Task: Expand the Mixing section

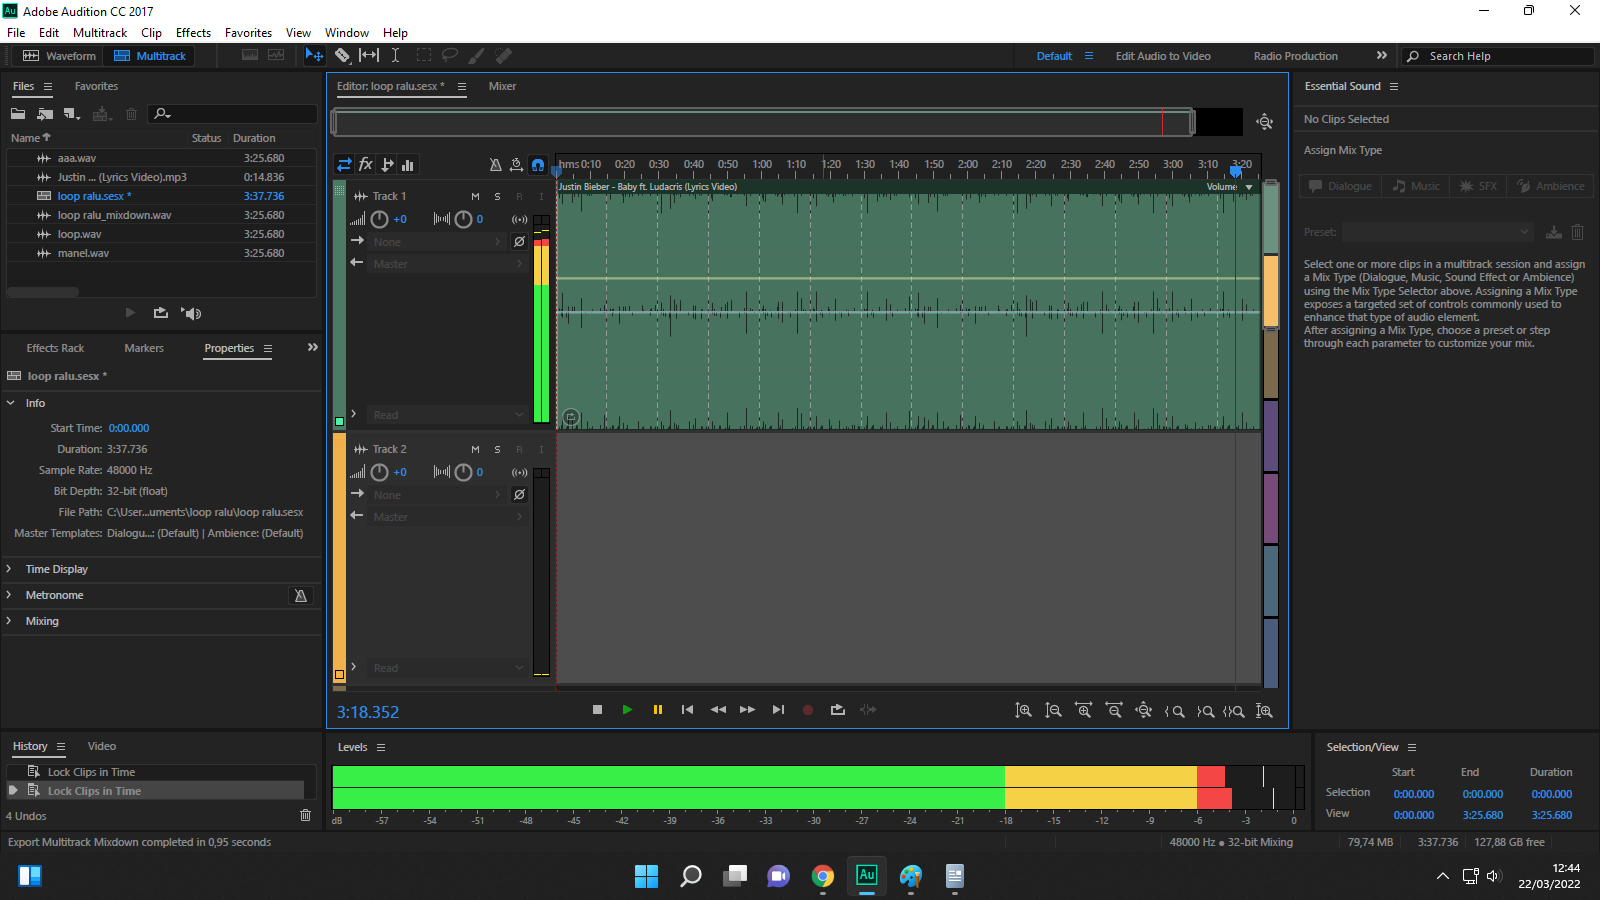Action: [x=42, y=621]
